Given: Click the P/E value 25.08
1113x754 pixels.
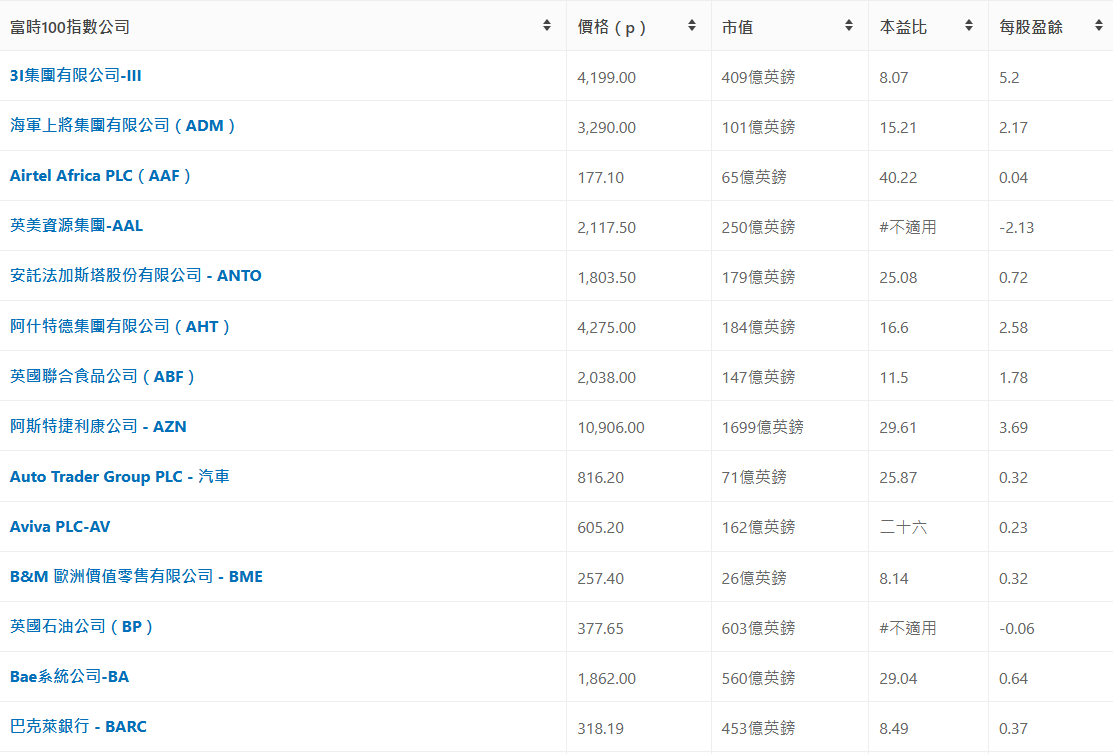Looking at the screenshot, I should tap(898, 278).
